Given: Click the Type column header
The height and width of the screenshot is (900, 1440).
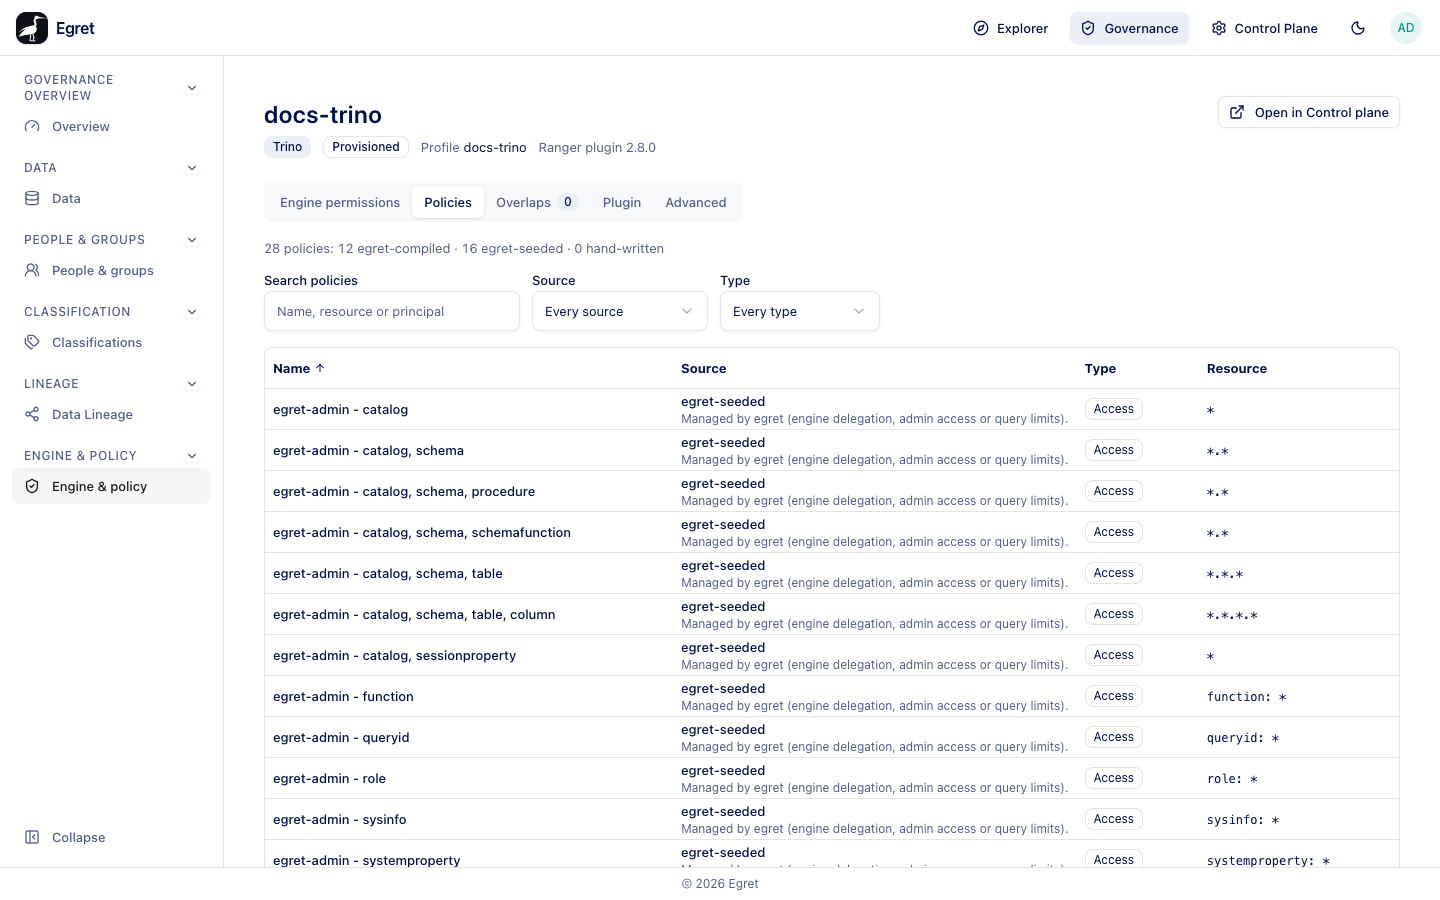Looking at the screenshot, I should [1100, 368].
